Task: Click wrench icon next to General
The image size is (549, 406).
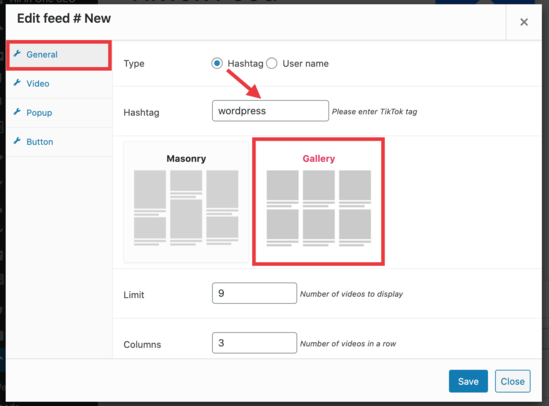Action: 17,54
